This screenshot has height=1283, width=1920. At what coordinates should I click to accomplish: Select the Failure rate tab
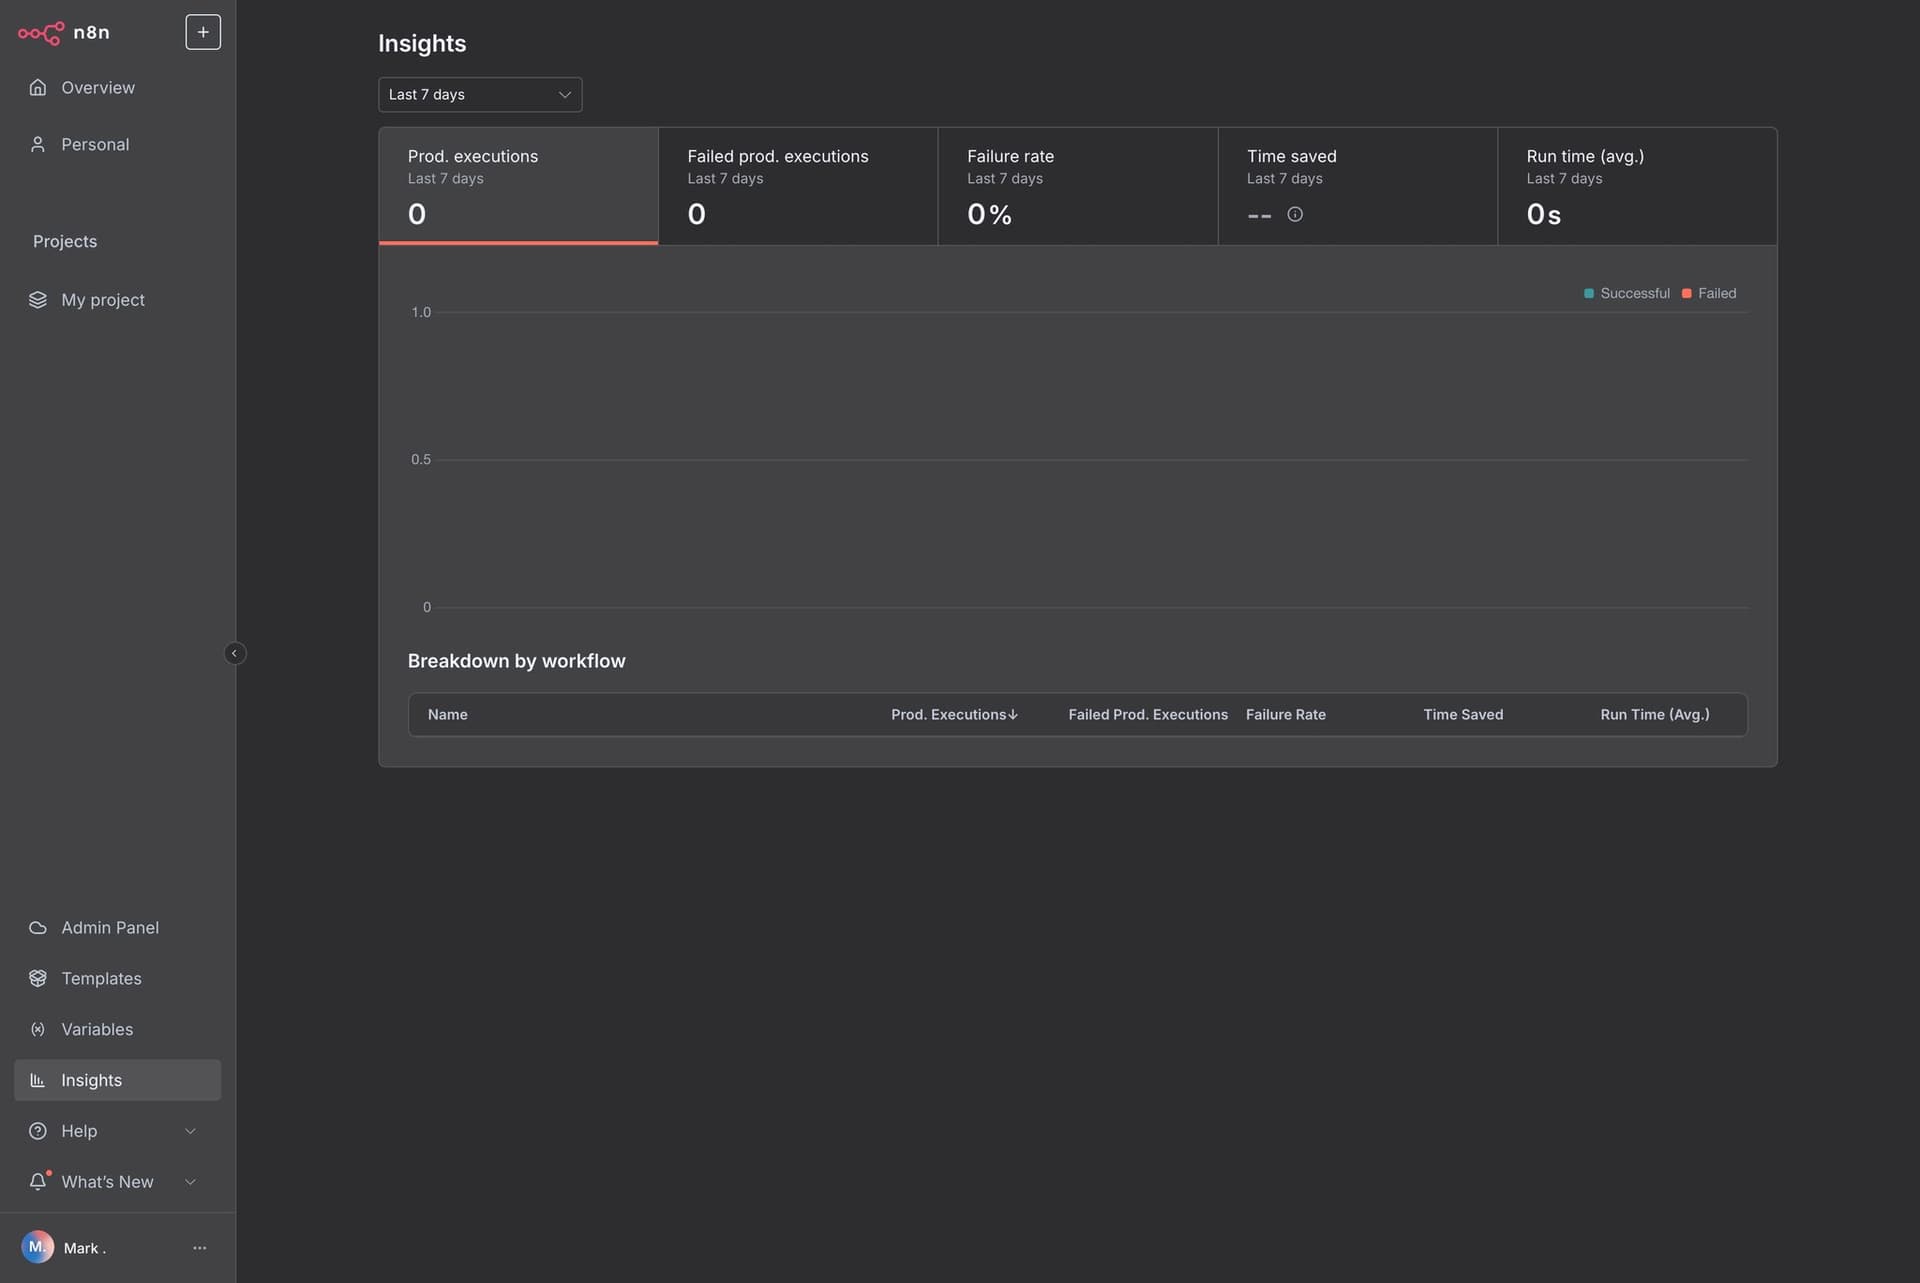(1078, 186)
